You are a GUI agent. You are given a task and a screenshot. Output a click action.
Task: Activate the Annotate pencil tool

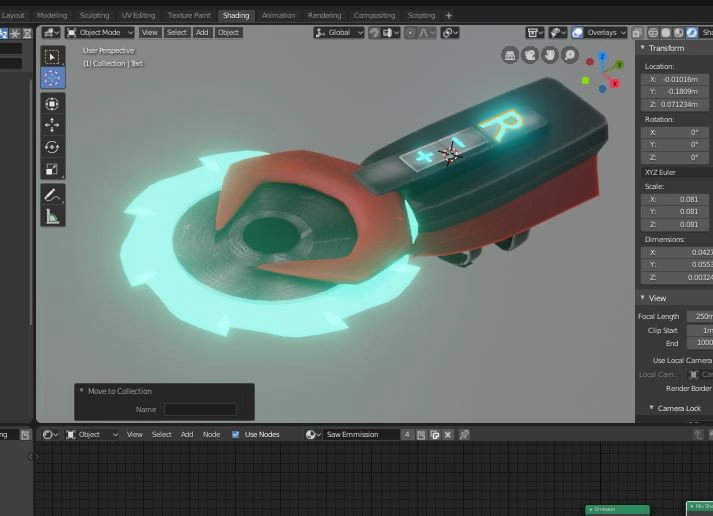click(x=52, y=195)
